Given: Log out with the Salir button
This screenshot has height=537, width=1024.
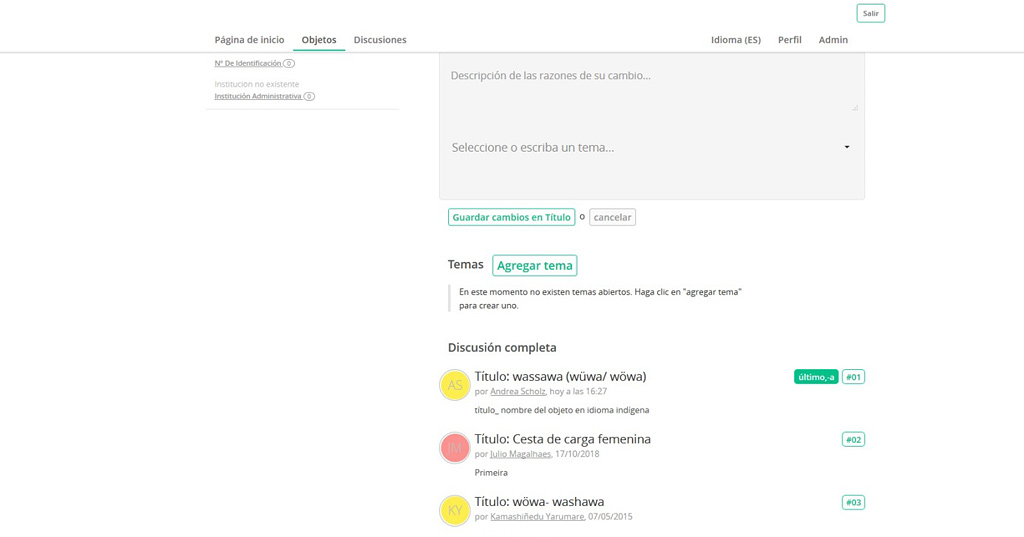Looking at the screenshot, I should [x=871, y=13].
